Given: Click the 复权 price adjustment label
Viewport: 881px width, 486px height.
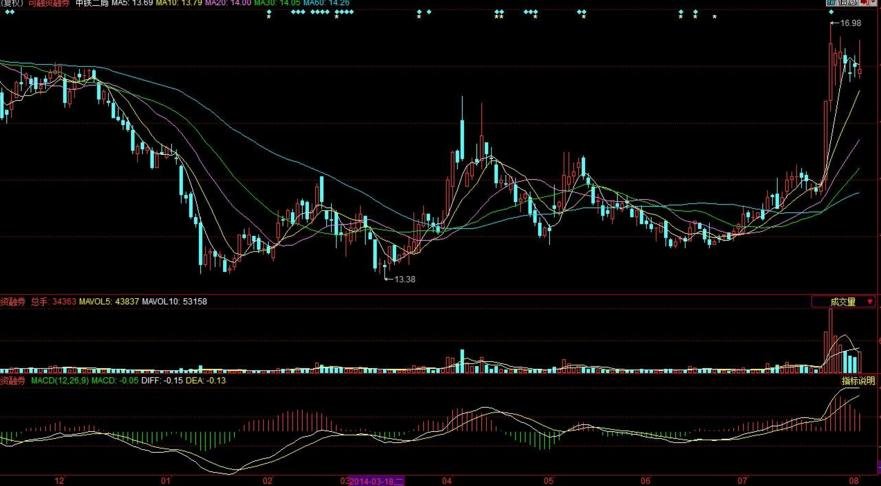Looking at the screenshot, I should (12, 4).
